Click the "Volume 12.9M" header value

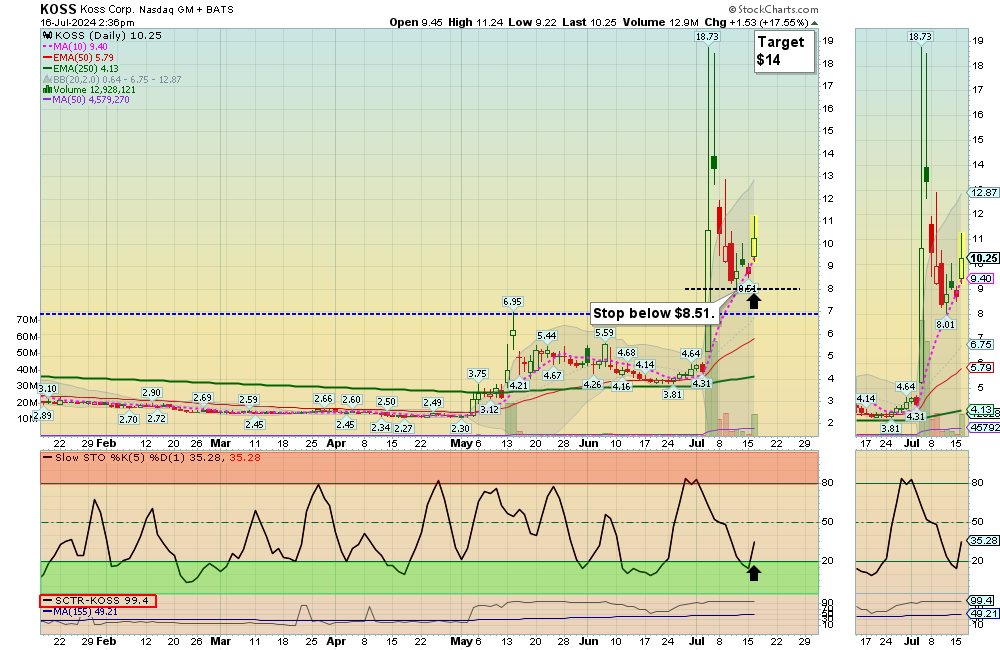661,22
